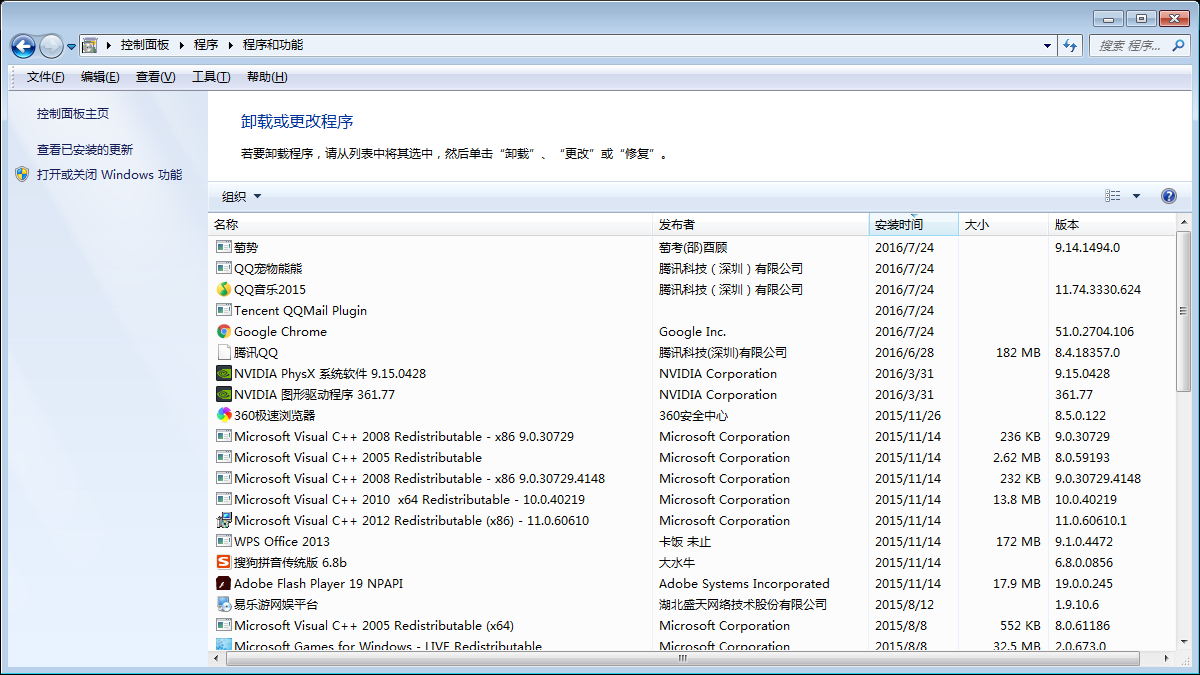The width and height of the screenshot is (1200, 675).
Task: Click Adobe Systems Incorporated publisher cell
Action: [744, 584]
